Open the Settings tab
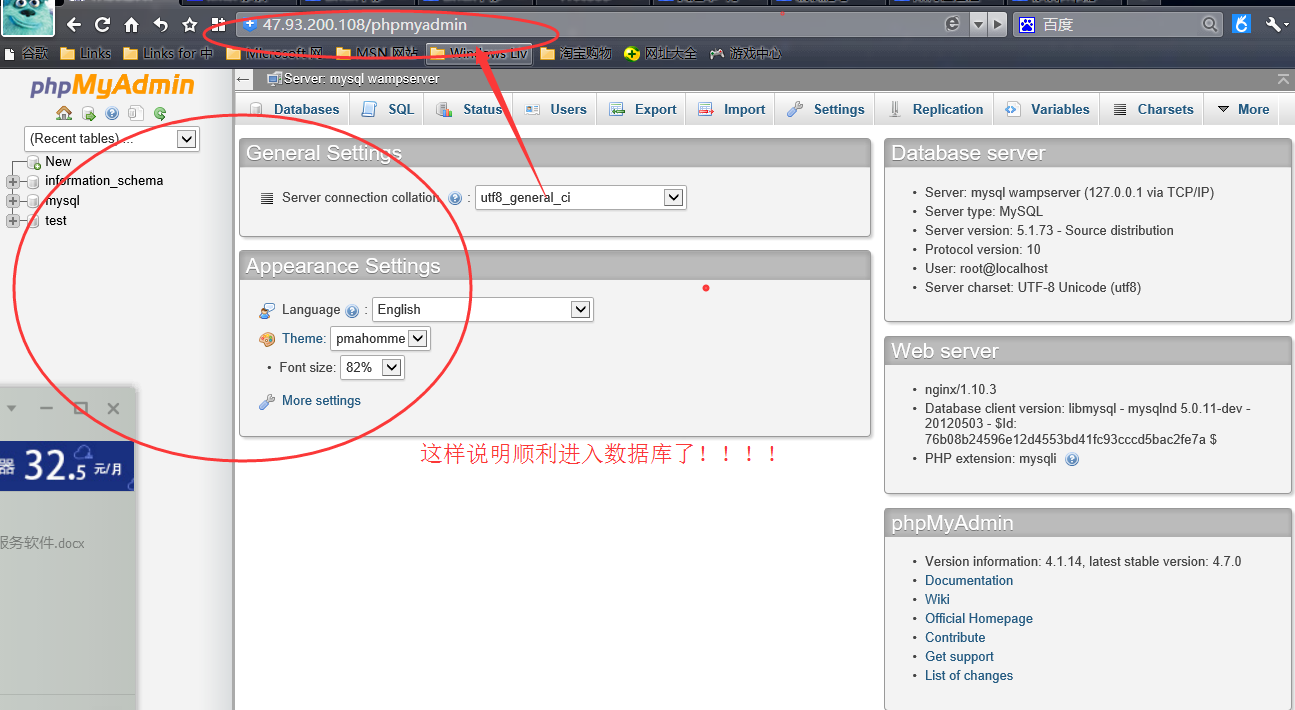1295x710 pixels. [x=826, y=110]
